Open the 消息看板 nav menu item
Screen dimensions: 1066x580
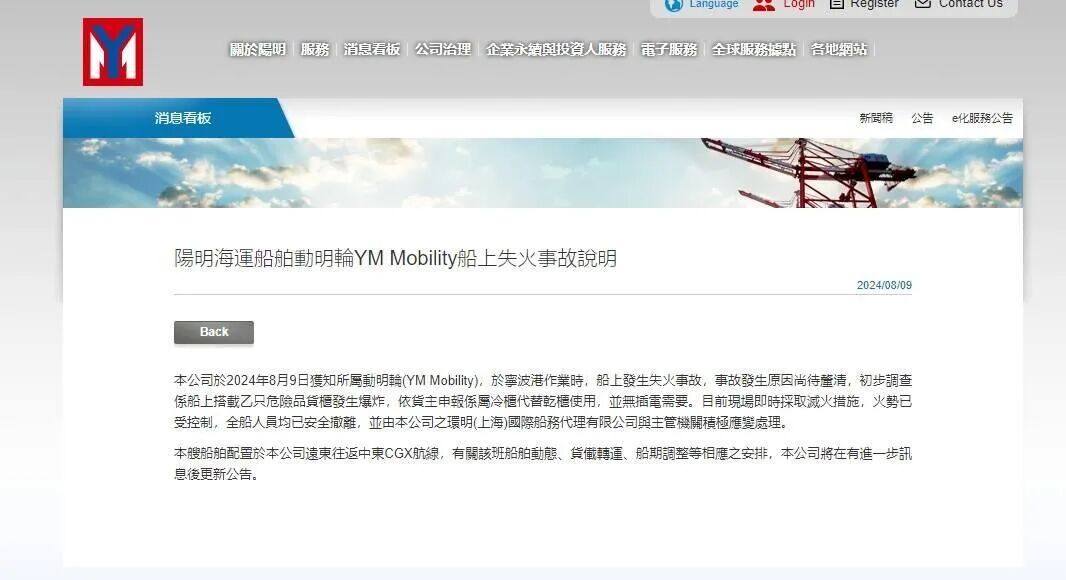coord(372,49)
